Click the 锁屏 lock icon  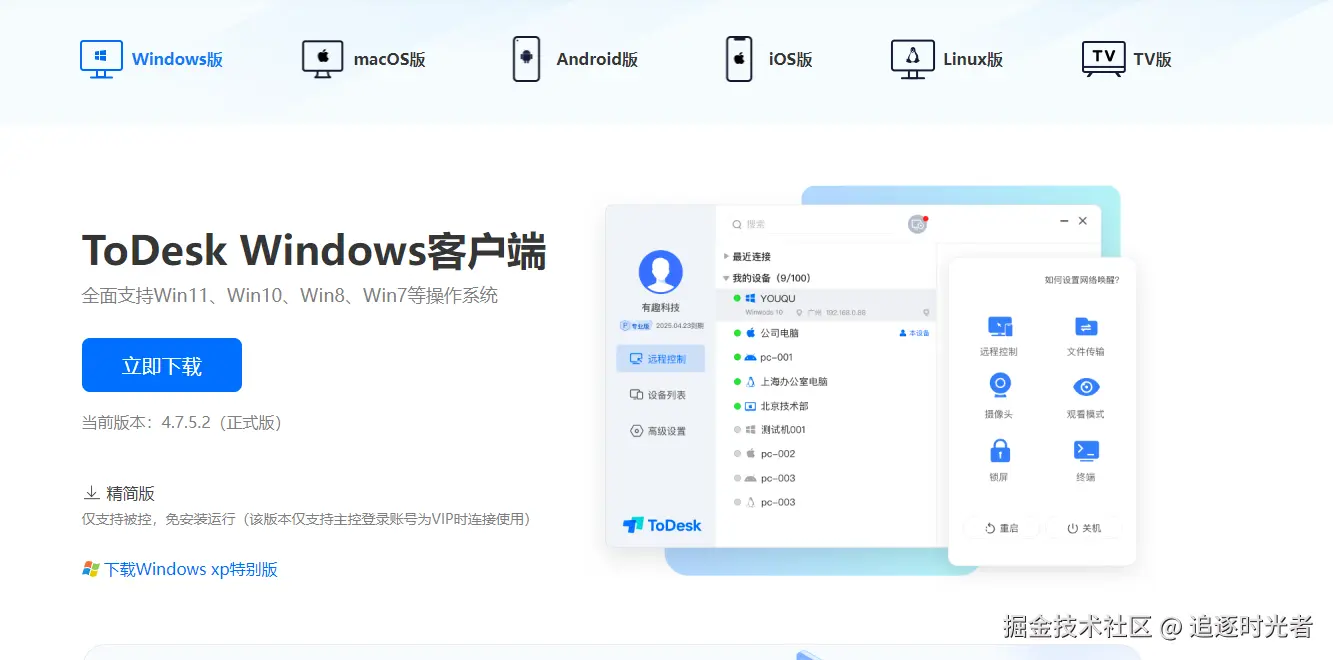999,450
